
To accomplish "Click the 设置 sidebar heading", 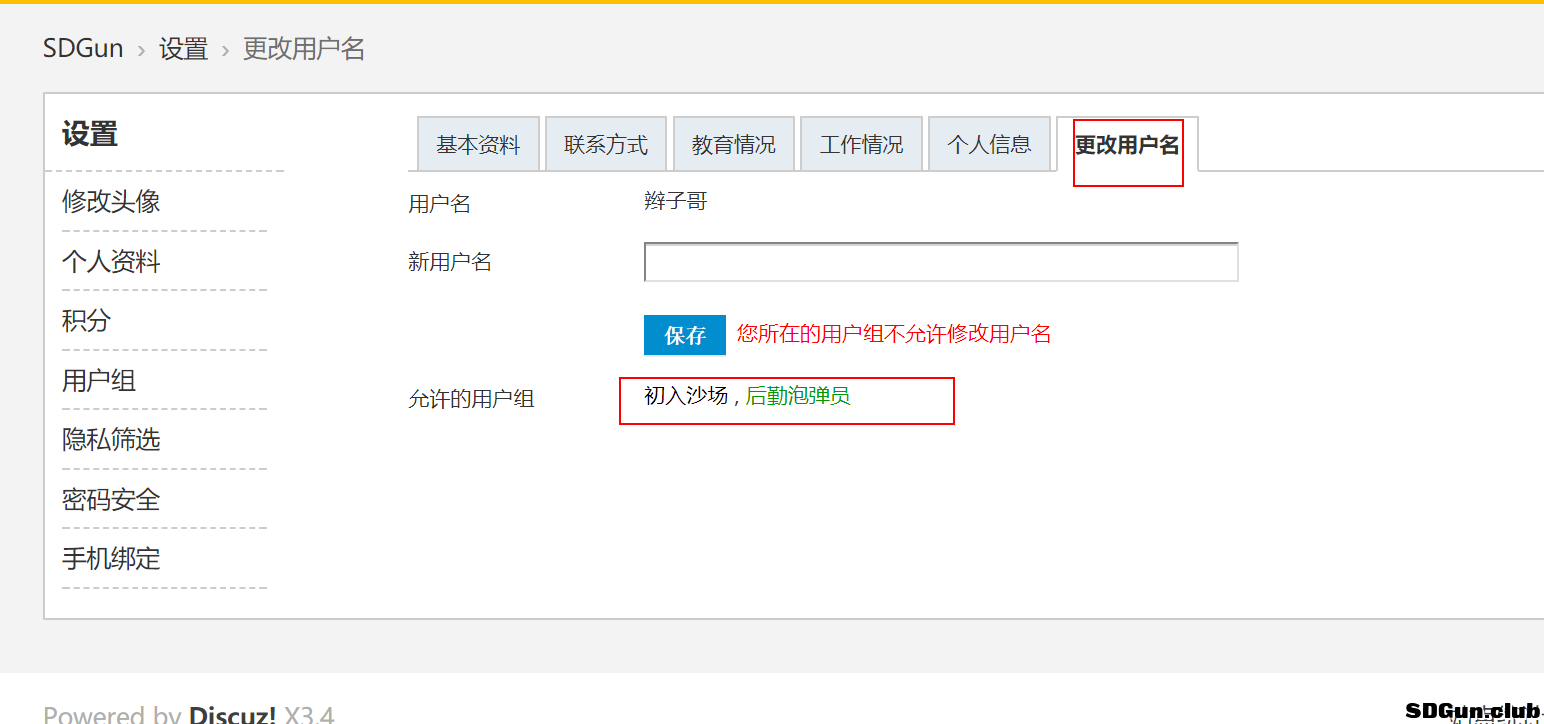I will click(x=90, y=134).
